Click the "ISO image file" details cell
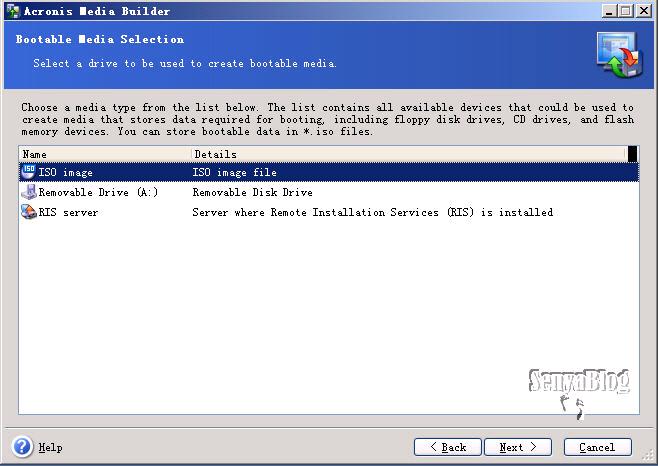Viewport: 658px width, 466px height. point(235,173)
